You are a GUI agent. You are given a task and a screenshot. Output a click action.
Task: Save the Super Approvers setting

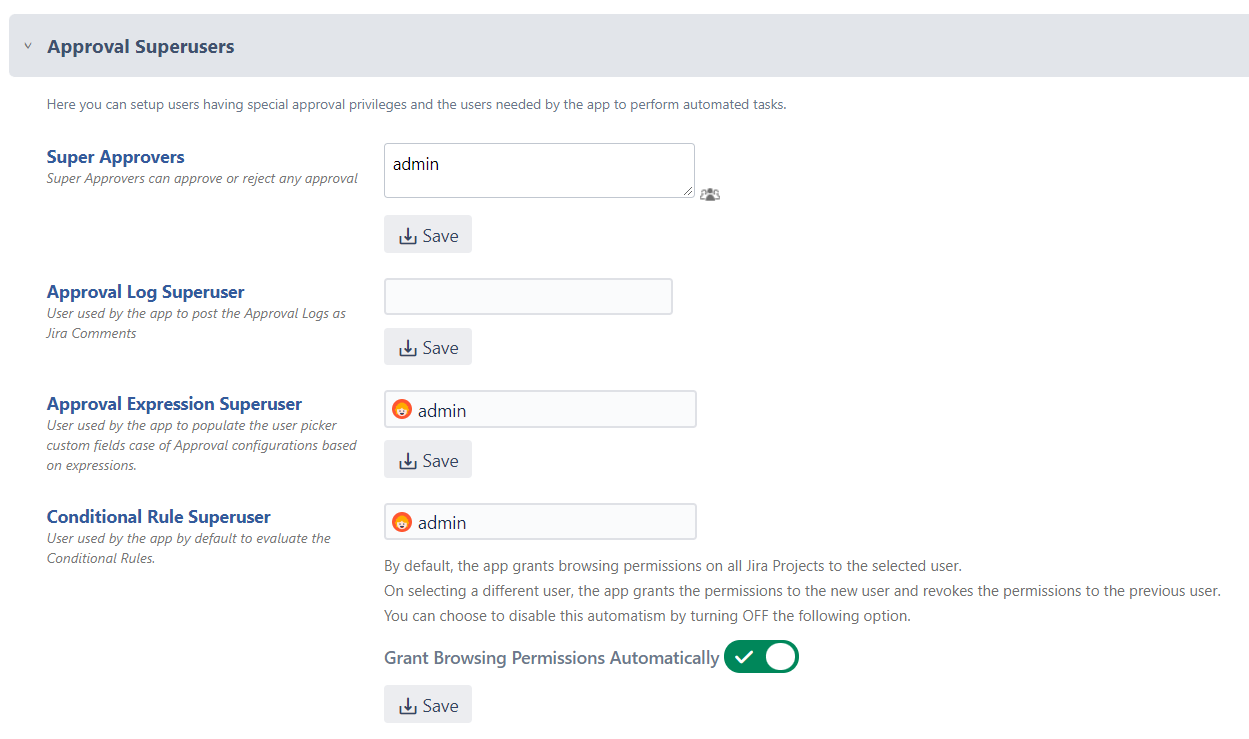(428, 235)
